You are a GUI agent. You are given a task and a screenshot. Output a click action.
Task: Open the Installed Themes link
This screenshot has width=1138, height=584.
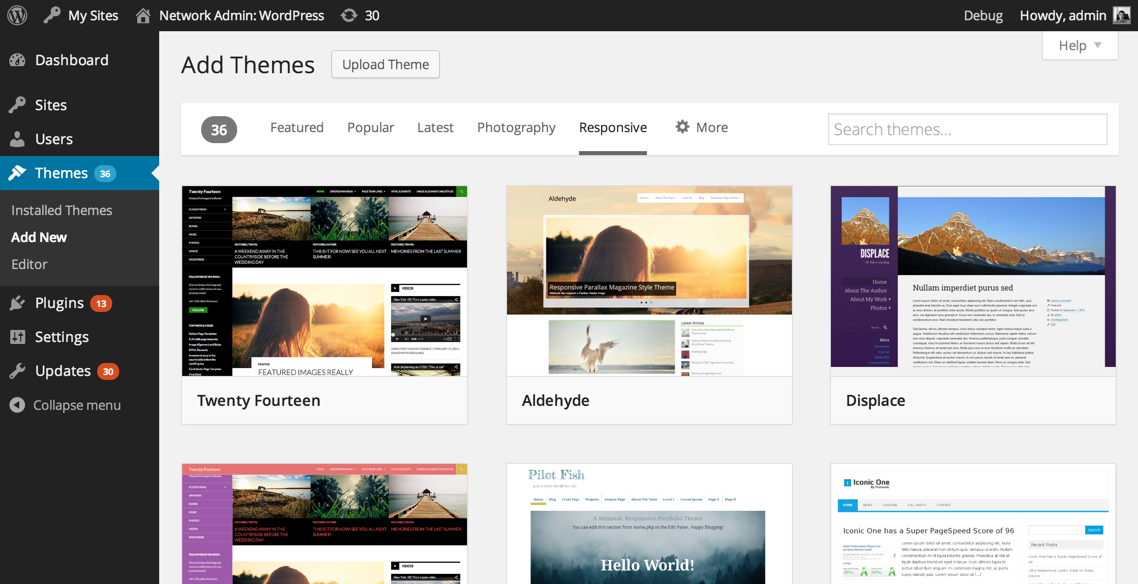61,210
